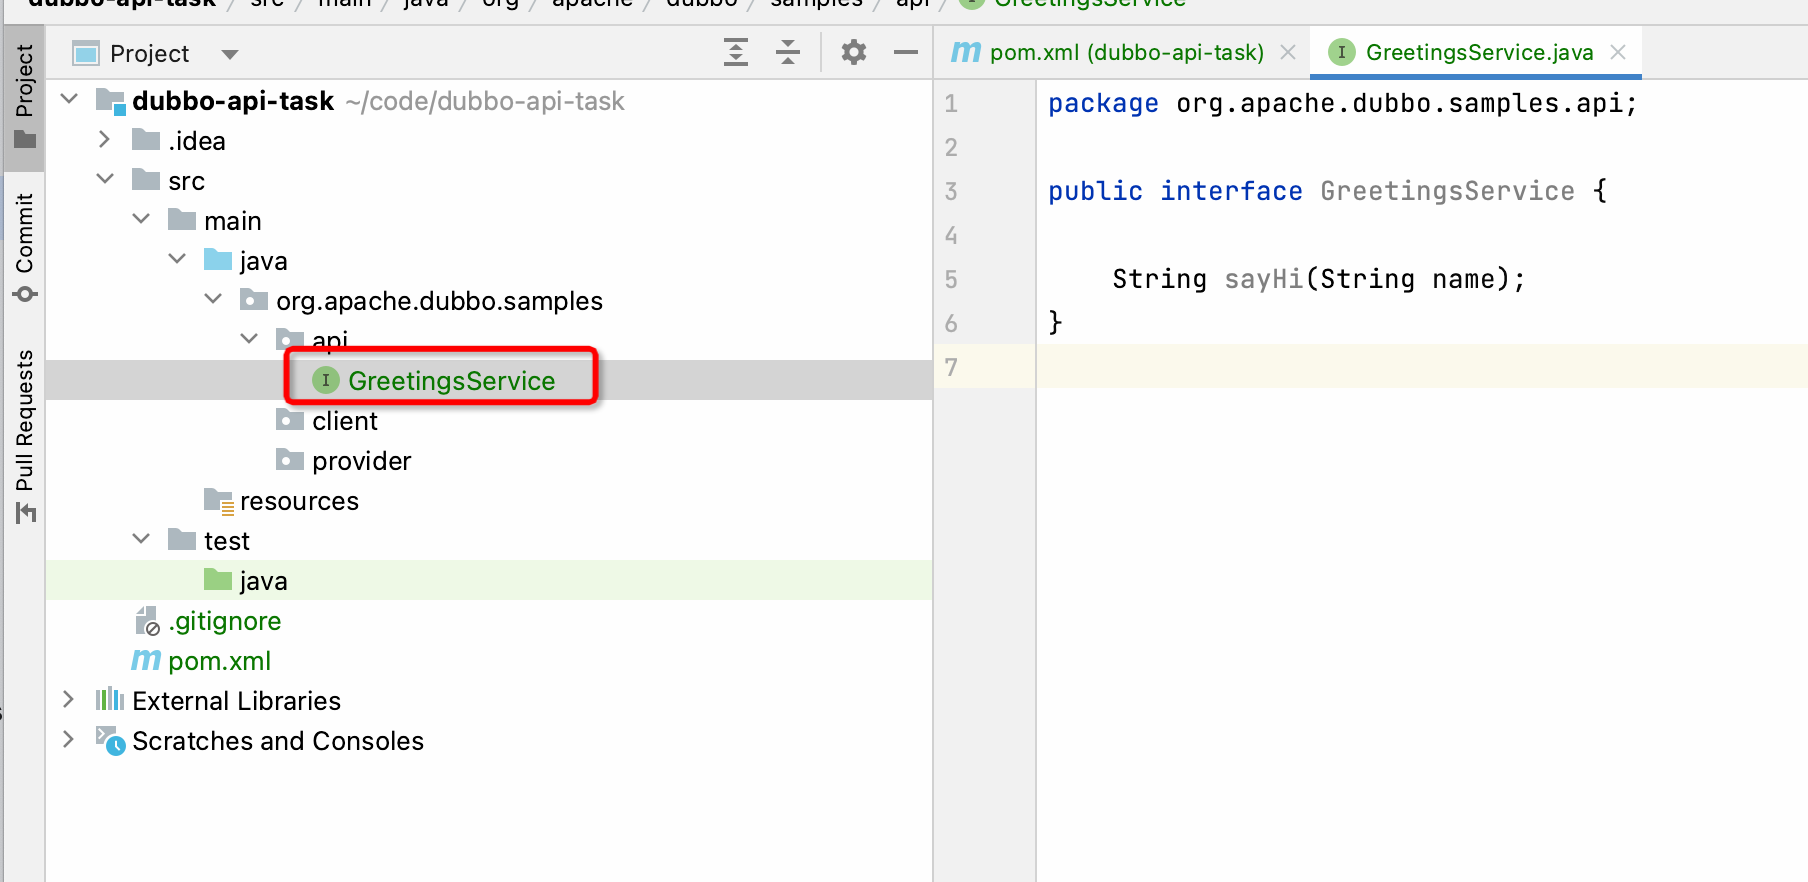This screenshot has width=1808, height=882.
Task: Toggle the Project tool window sidebar button
Action: point(24,96)
